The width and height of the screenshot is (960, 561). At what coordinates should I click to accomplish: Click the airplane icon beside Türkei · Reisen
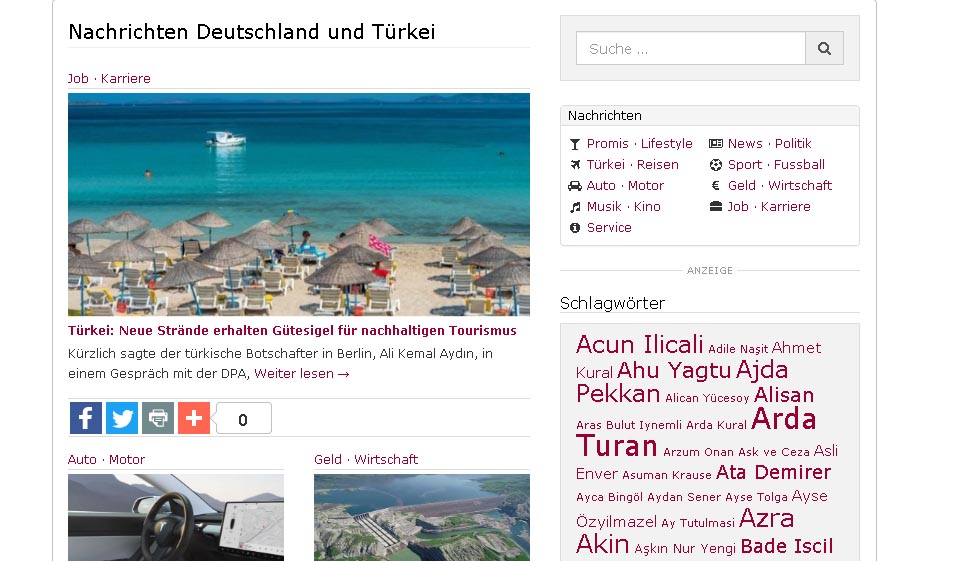point(575,165)
